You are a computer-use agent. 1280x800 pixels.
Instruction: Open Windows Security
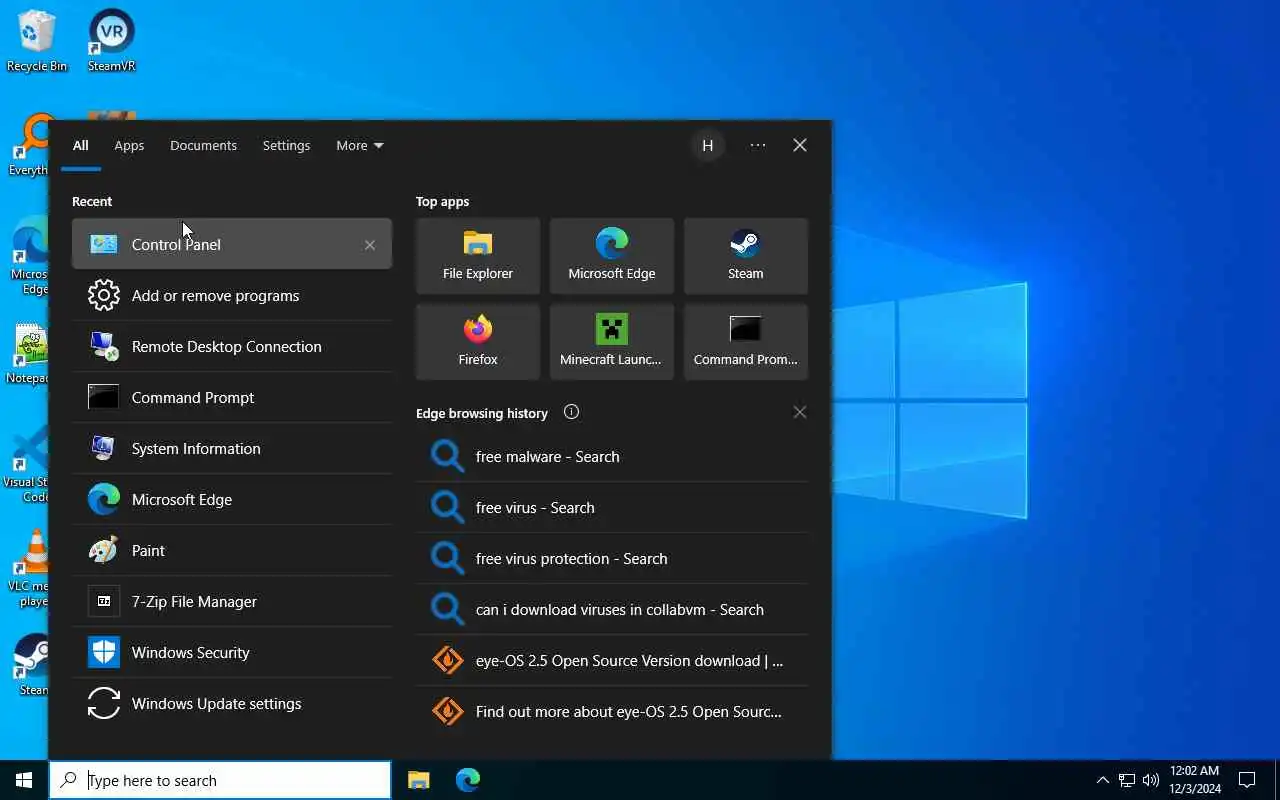(232, 652)
